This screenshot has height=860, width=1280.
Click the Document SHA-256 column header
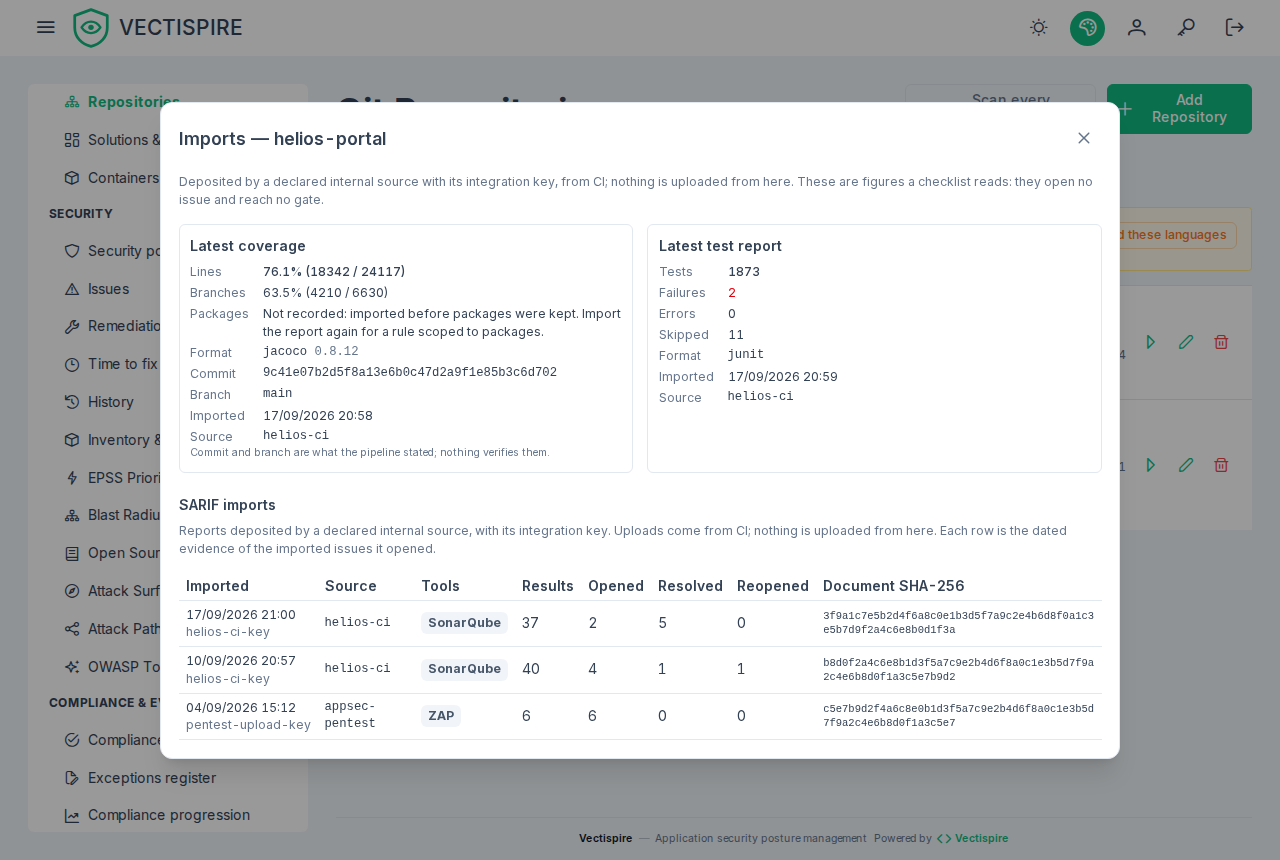pyautogui.click(x=894, y=586)
